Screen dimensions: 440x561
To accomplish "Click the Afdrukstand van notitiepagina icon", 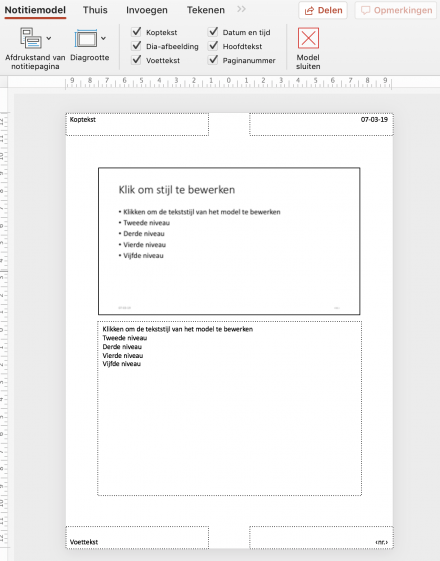I will point(30,38).
